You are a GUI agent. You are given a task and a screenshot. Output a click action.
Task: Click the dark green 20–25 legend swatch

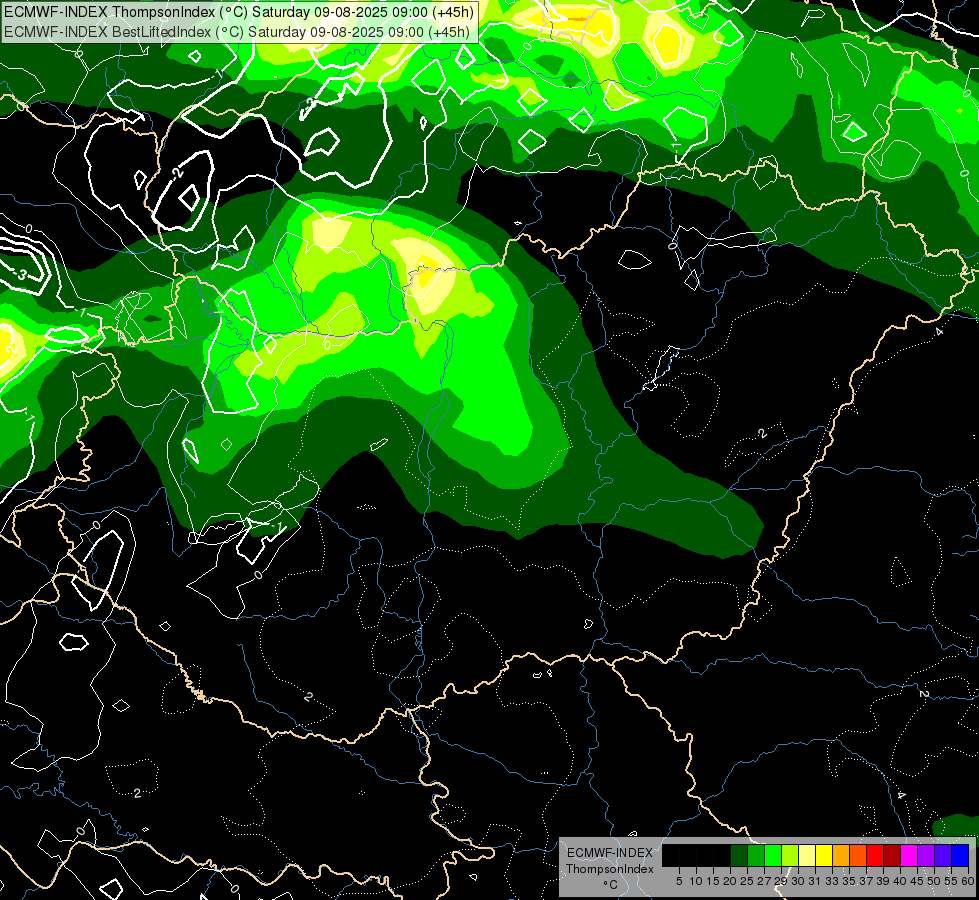(x=739, y=855)
